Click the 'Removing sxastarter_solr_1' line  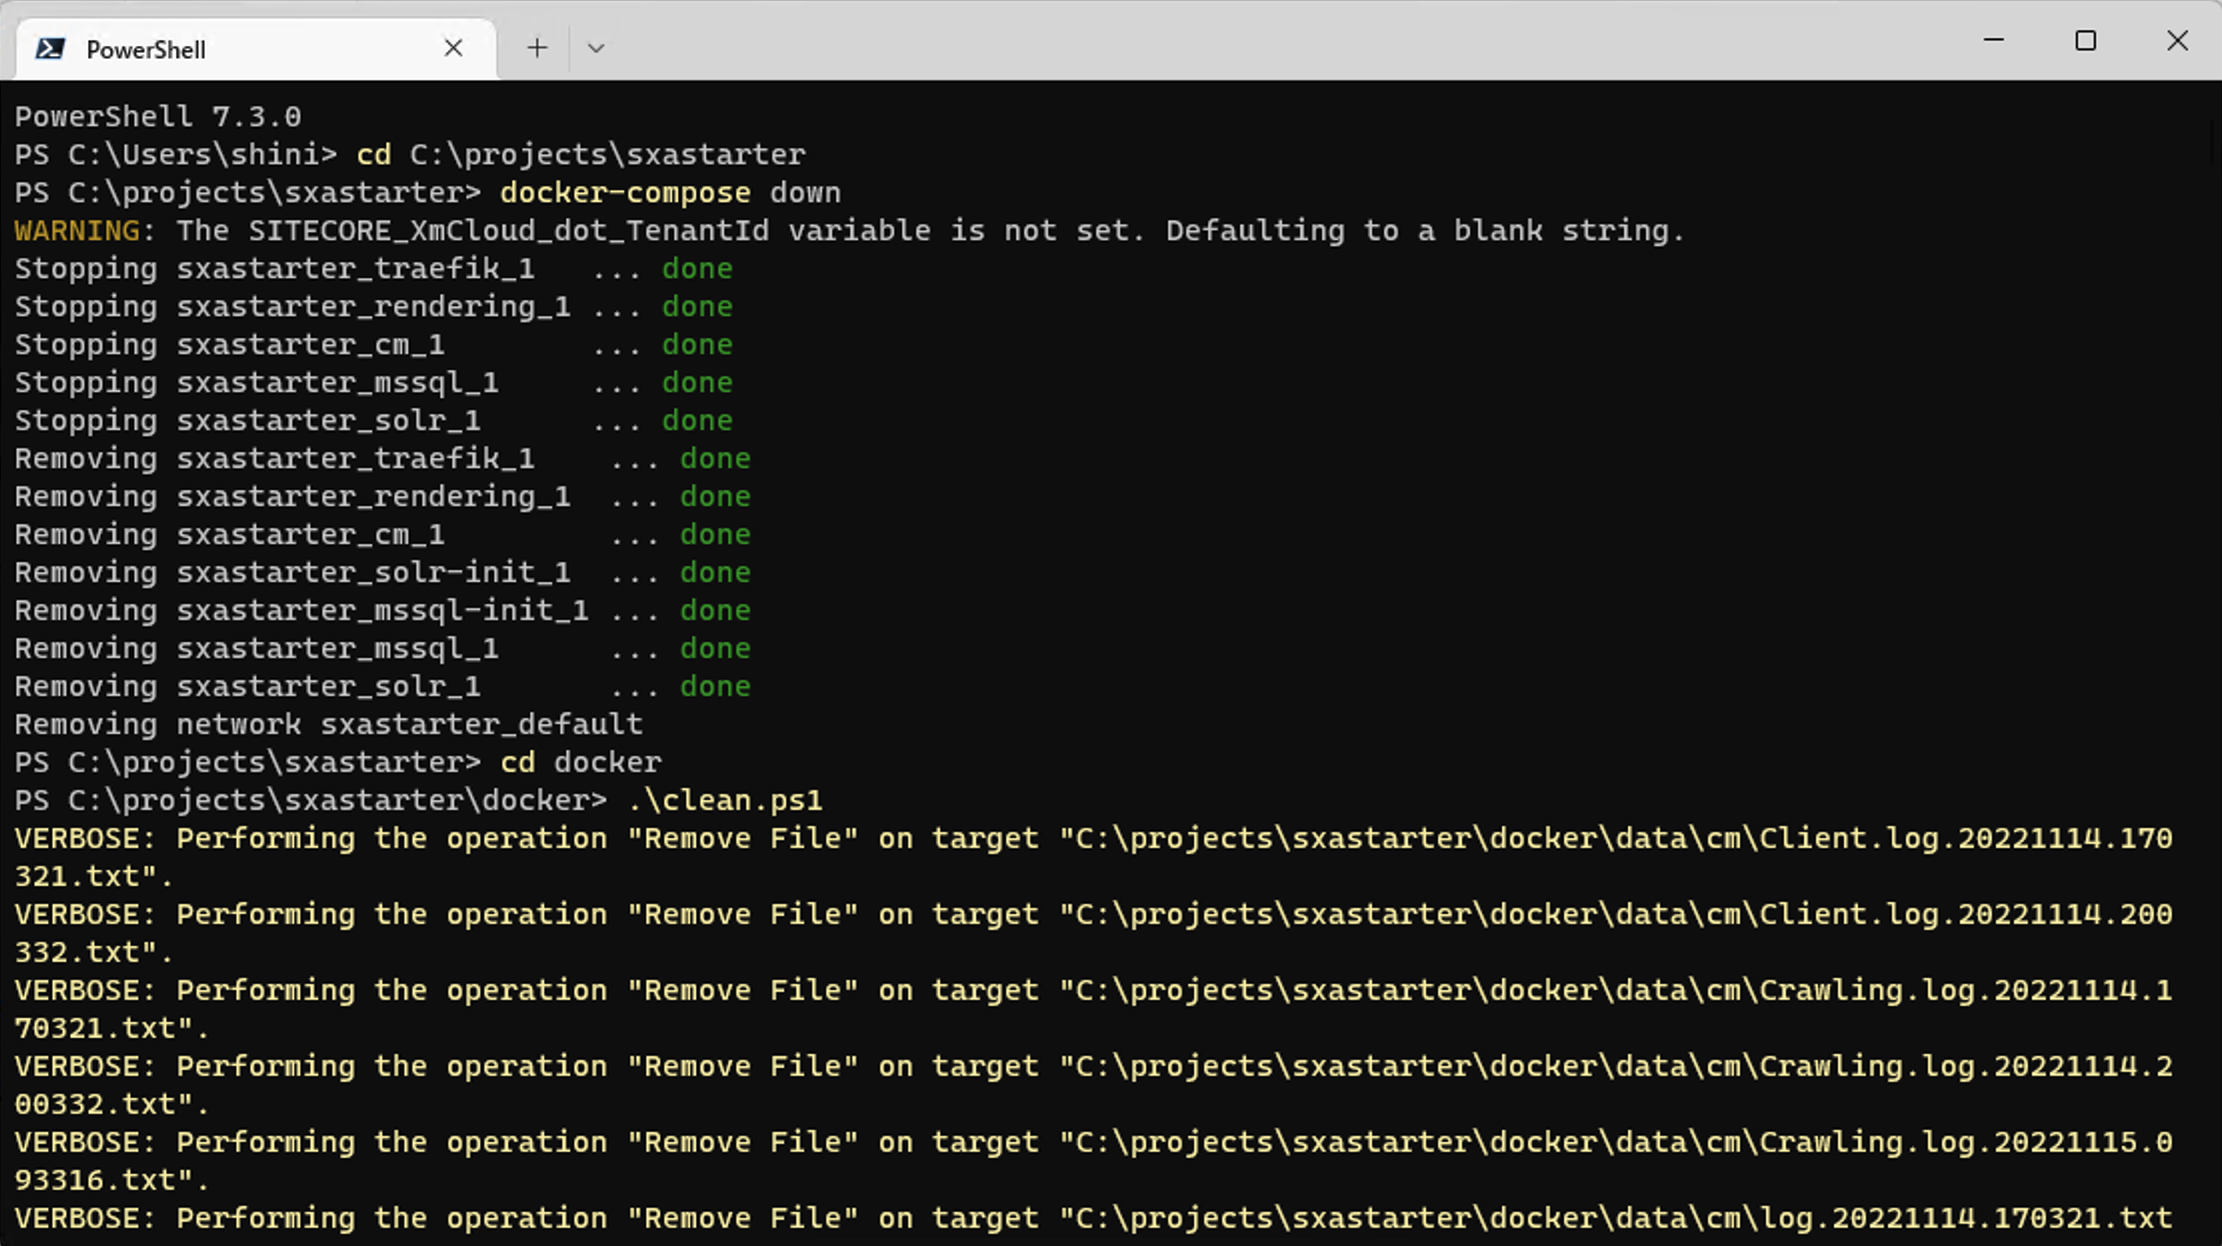tap(382, 687)
